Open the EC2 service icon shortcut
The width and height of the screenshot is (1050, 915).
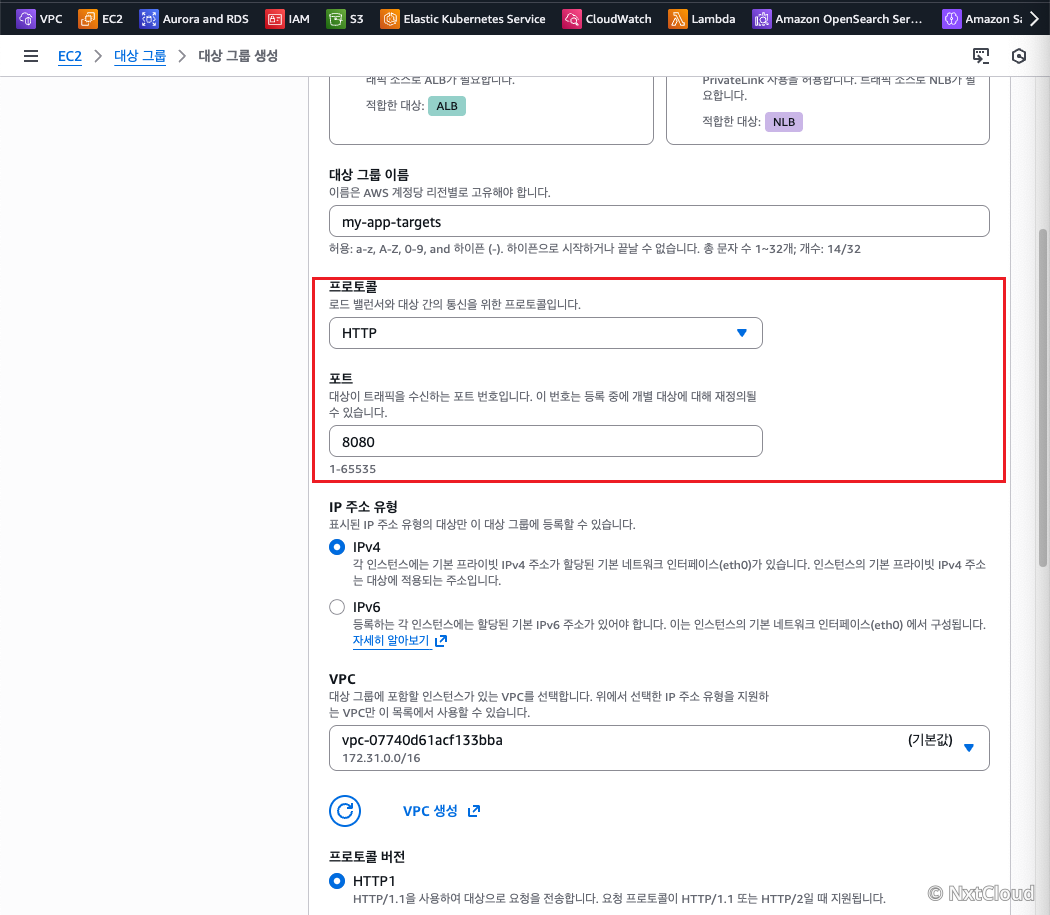88,19
